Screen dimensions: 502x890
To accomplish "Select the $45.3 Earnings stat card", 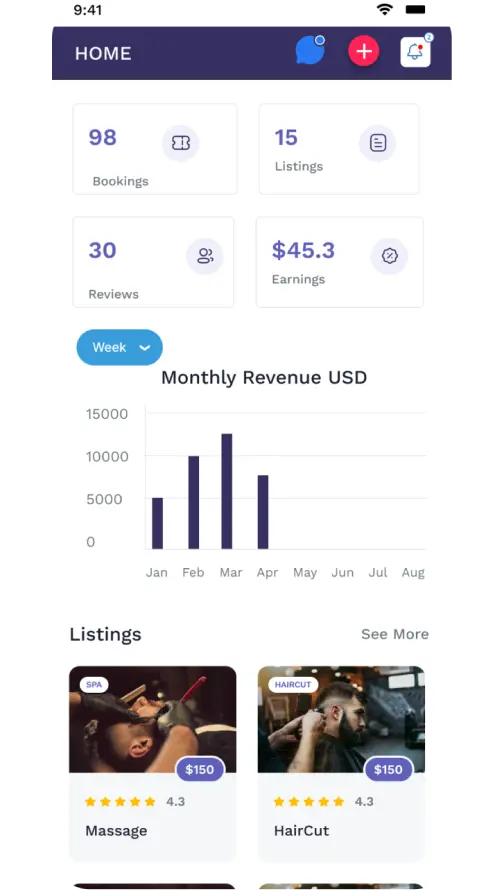I will click(340, 262).
